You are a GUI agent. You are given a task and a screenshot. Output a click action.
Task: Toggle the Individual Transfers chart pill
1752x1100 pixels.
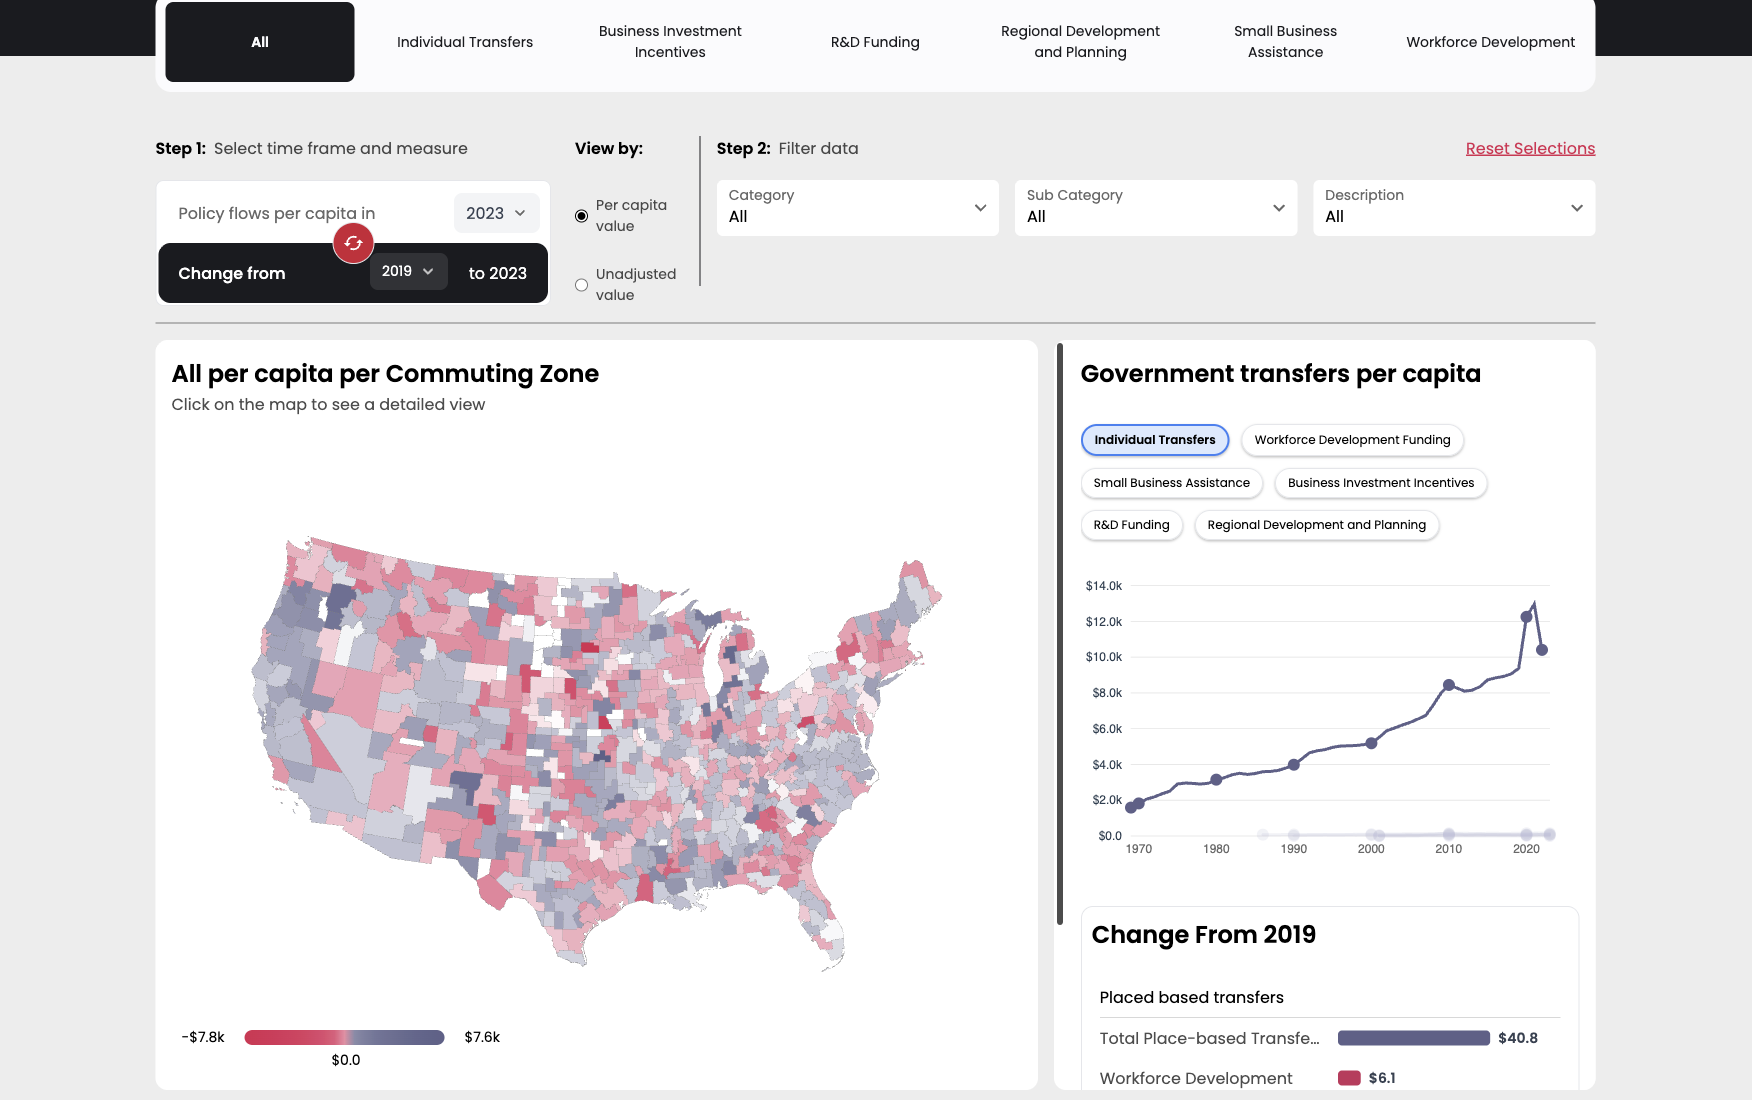[x=1154, y=440]
